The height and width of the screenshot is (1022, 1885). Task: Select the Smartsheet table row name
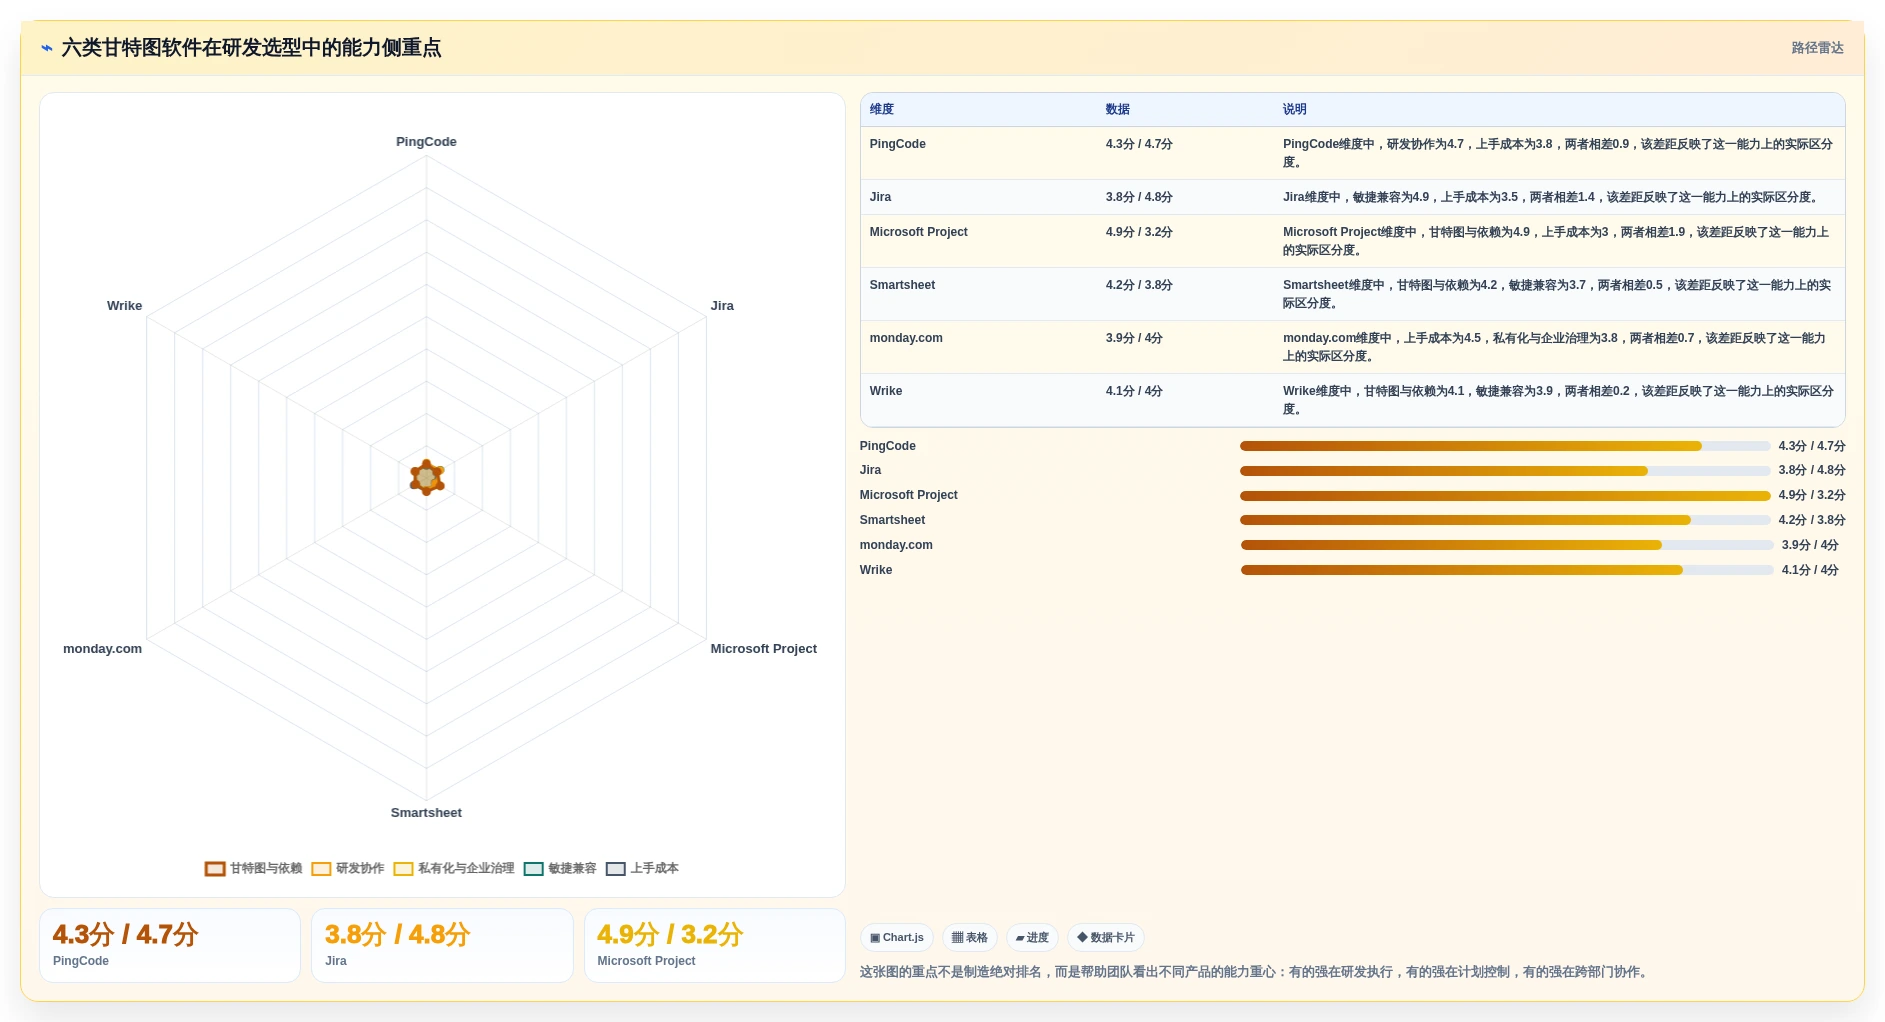(x=902, y=285)
